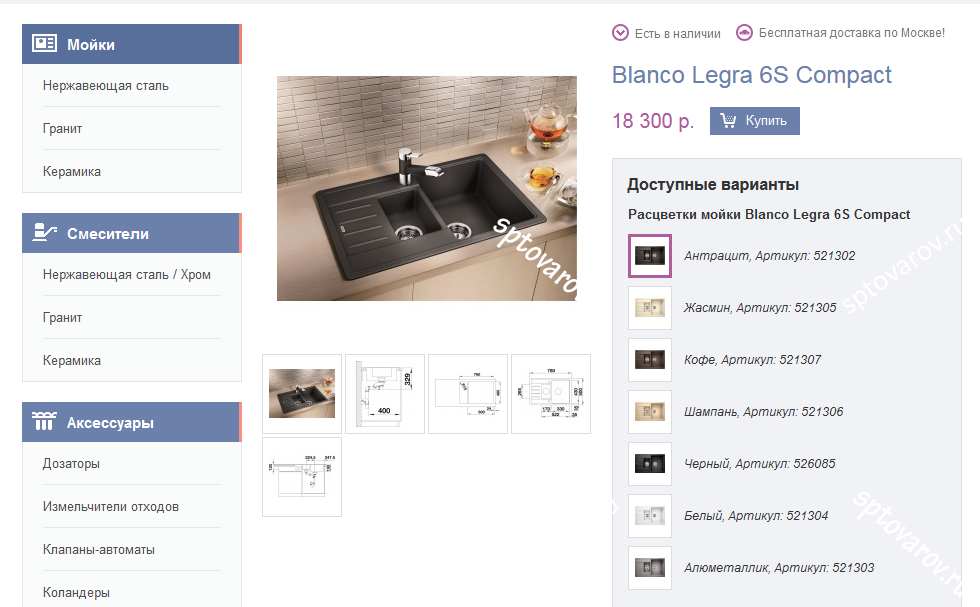
Task: Select the fourth top-view dimension drawing thumbnail
Action: click(551, 394)
